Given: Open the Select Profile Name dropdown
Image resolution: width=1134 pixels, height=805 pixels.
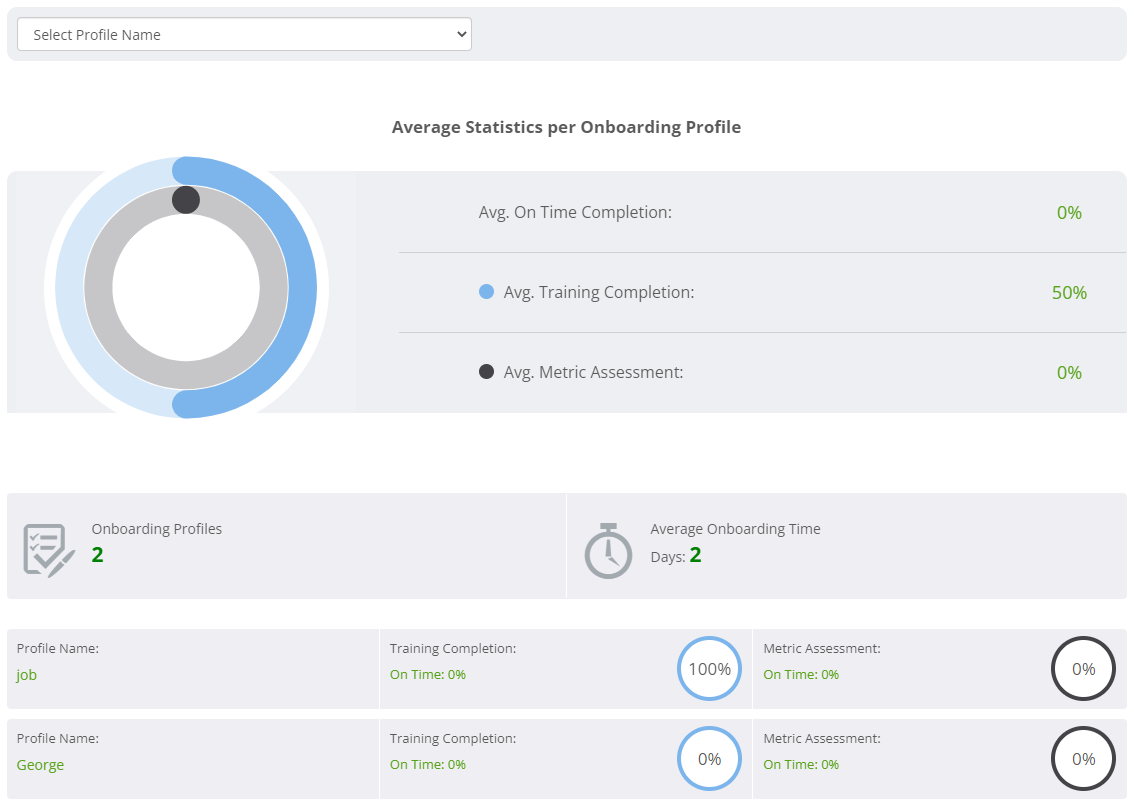Looking at the screenshot, I should pyautogui.click(x=244, y=35).
